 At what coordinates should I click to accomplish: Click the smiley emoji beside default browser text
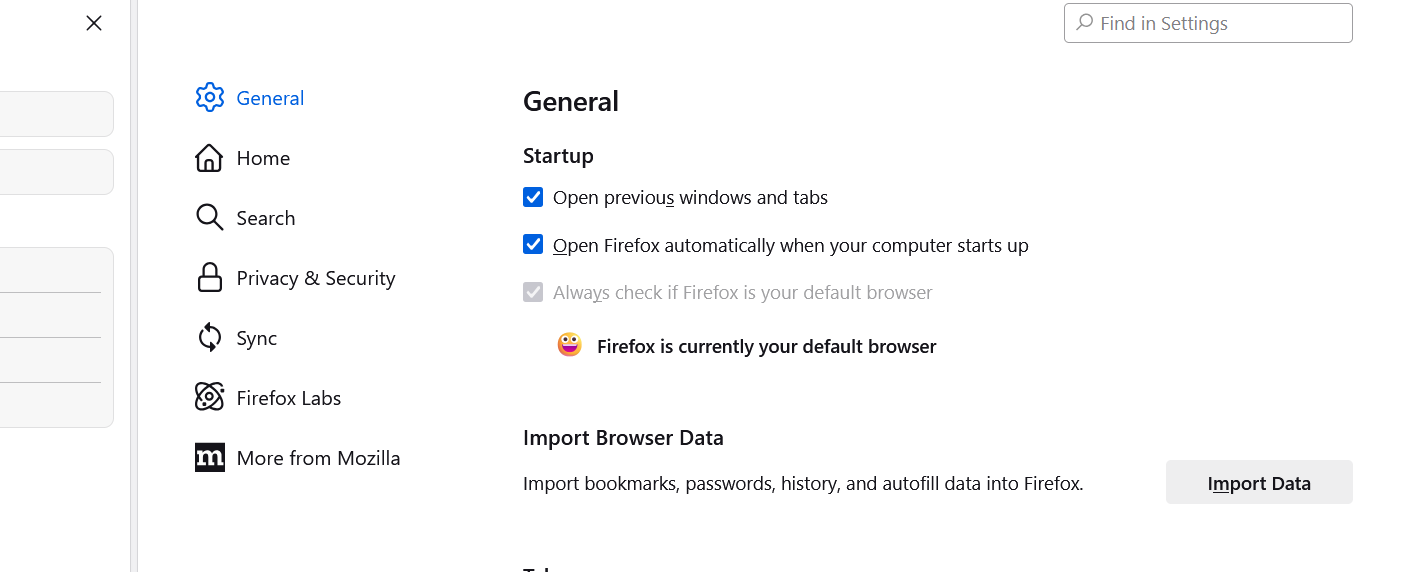click(570, 345)
